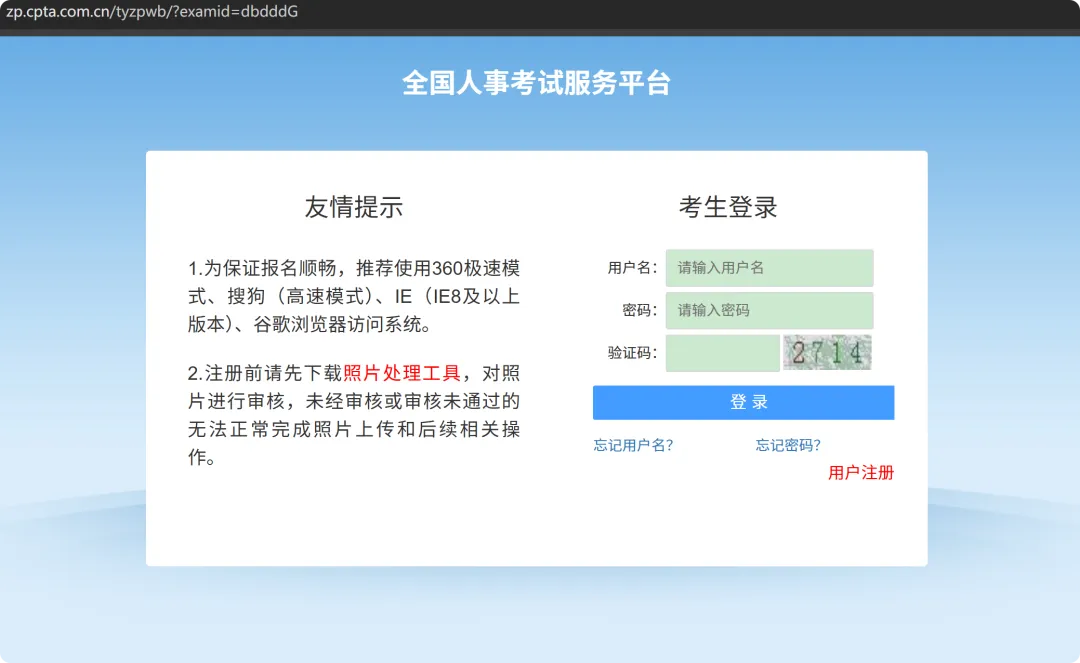Download the 照片处理工具 photo processing tool

pos(404,372)
